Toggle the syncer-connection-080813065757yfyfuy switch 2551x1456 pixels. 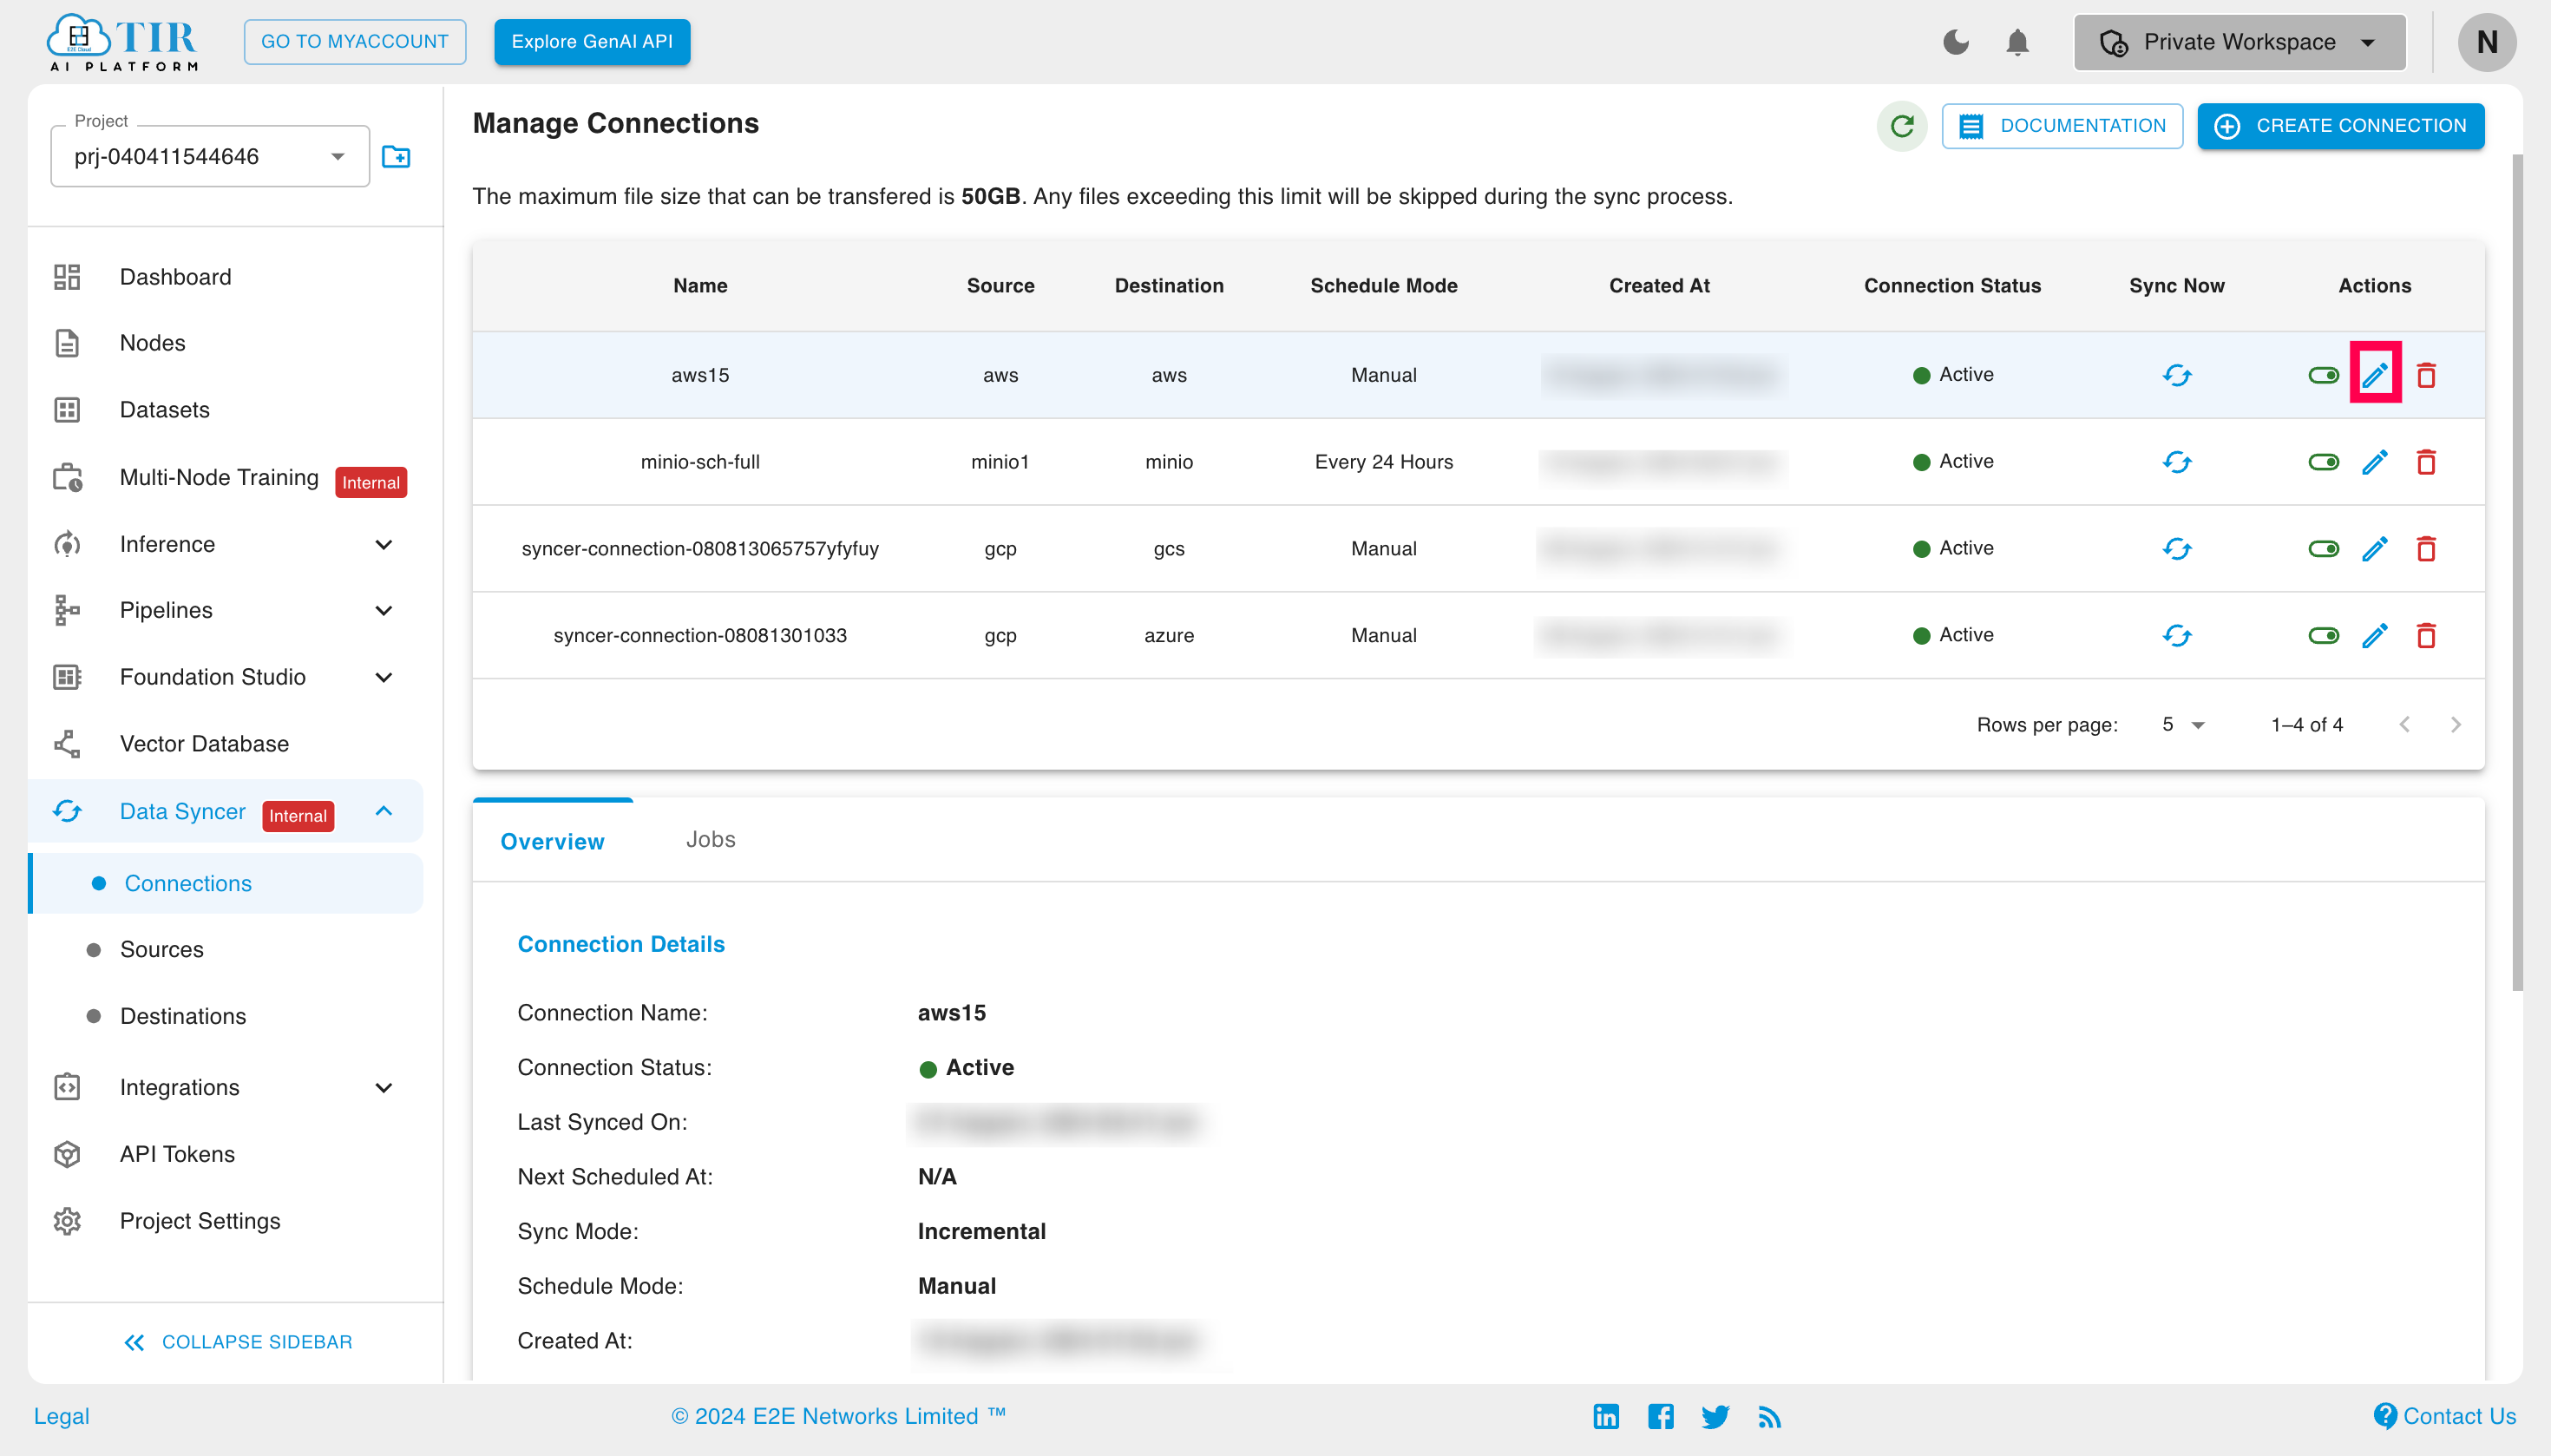point(2323,548)
